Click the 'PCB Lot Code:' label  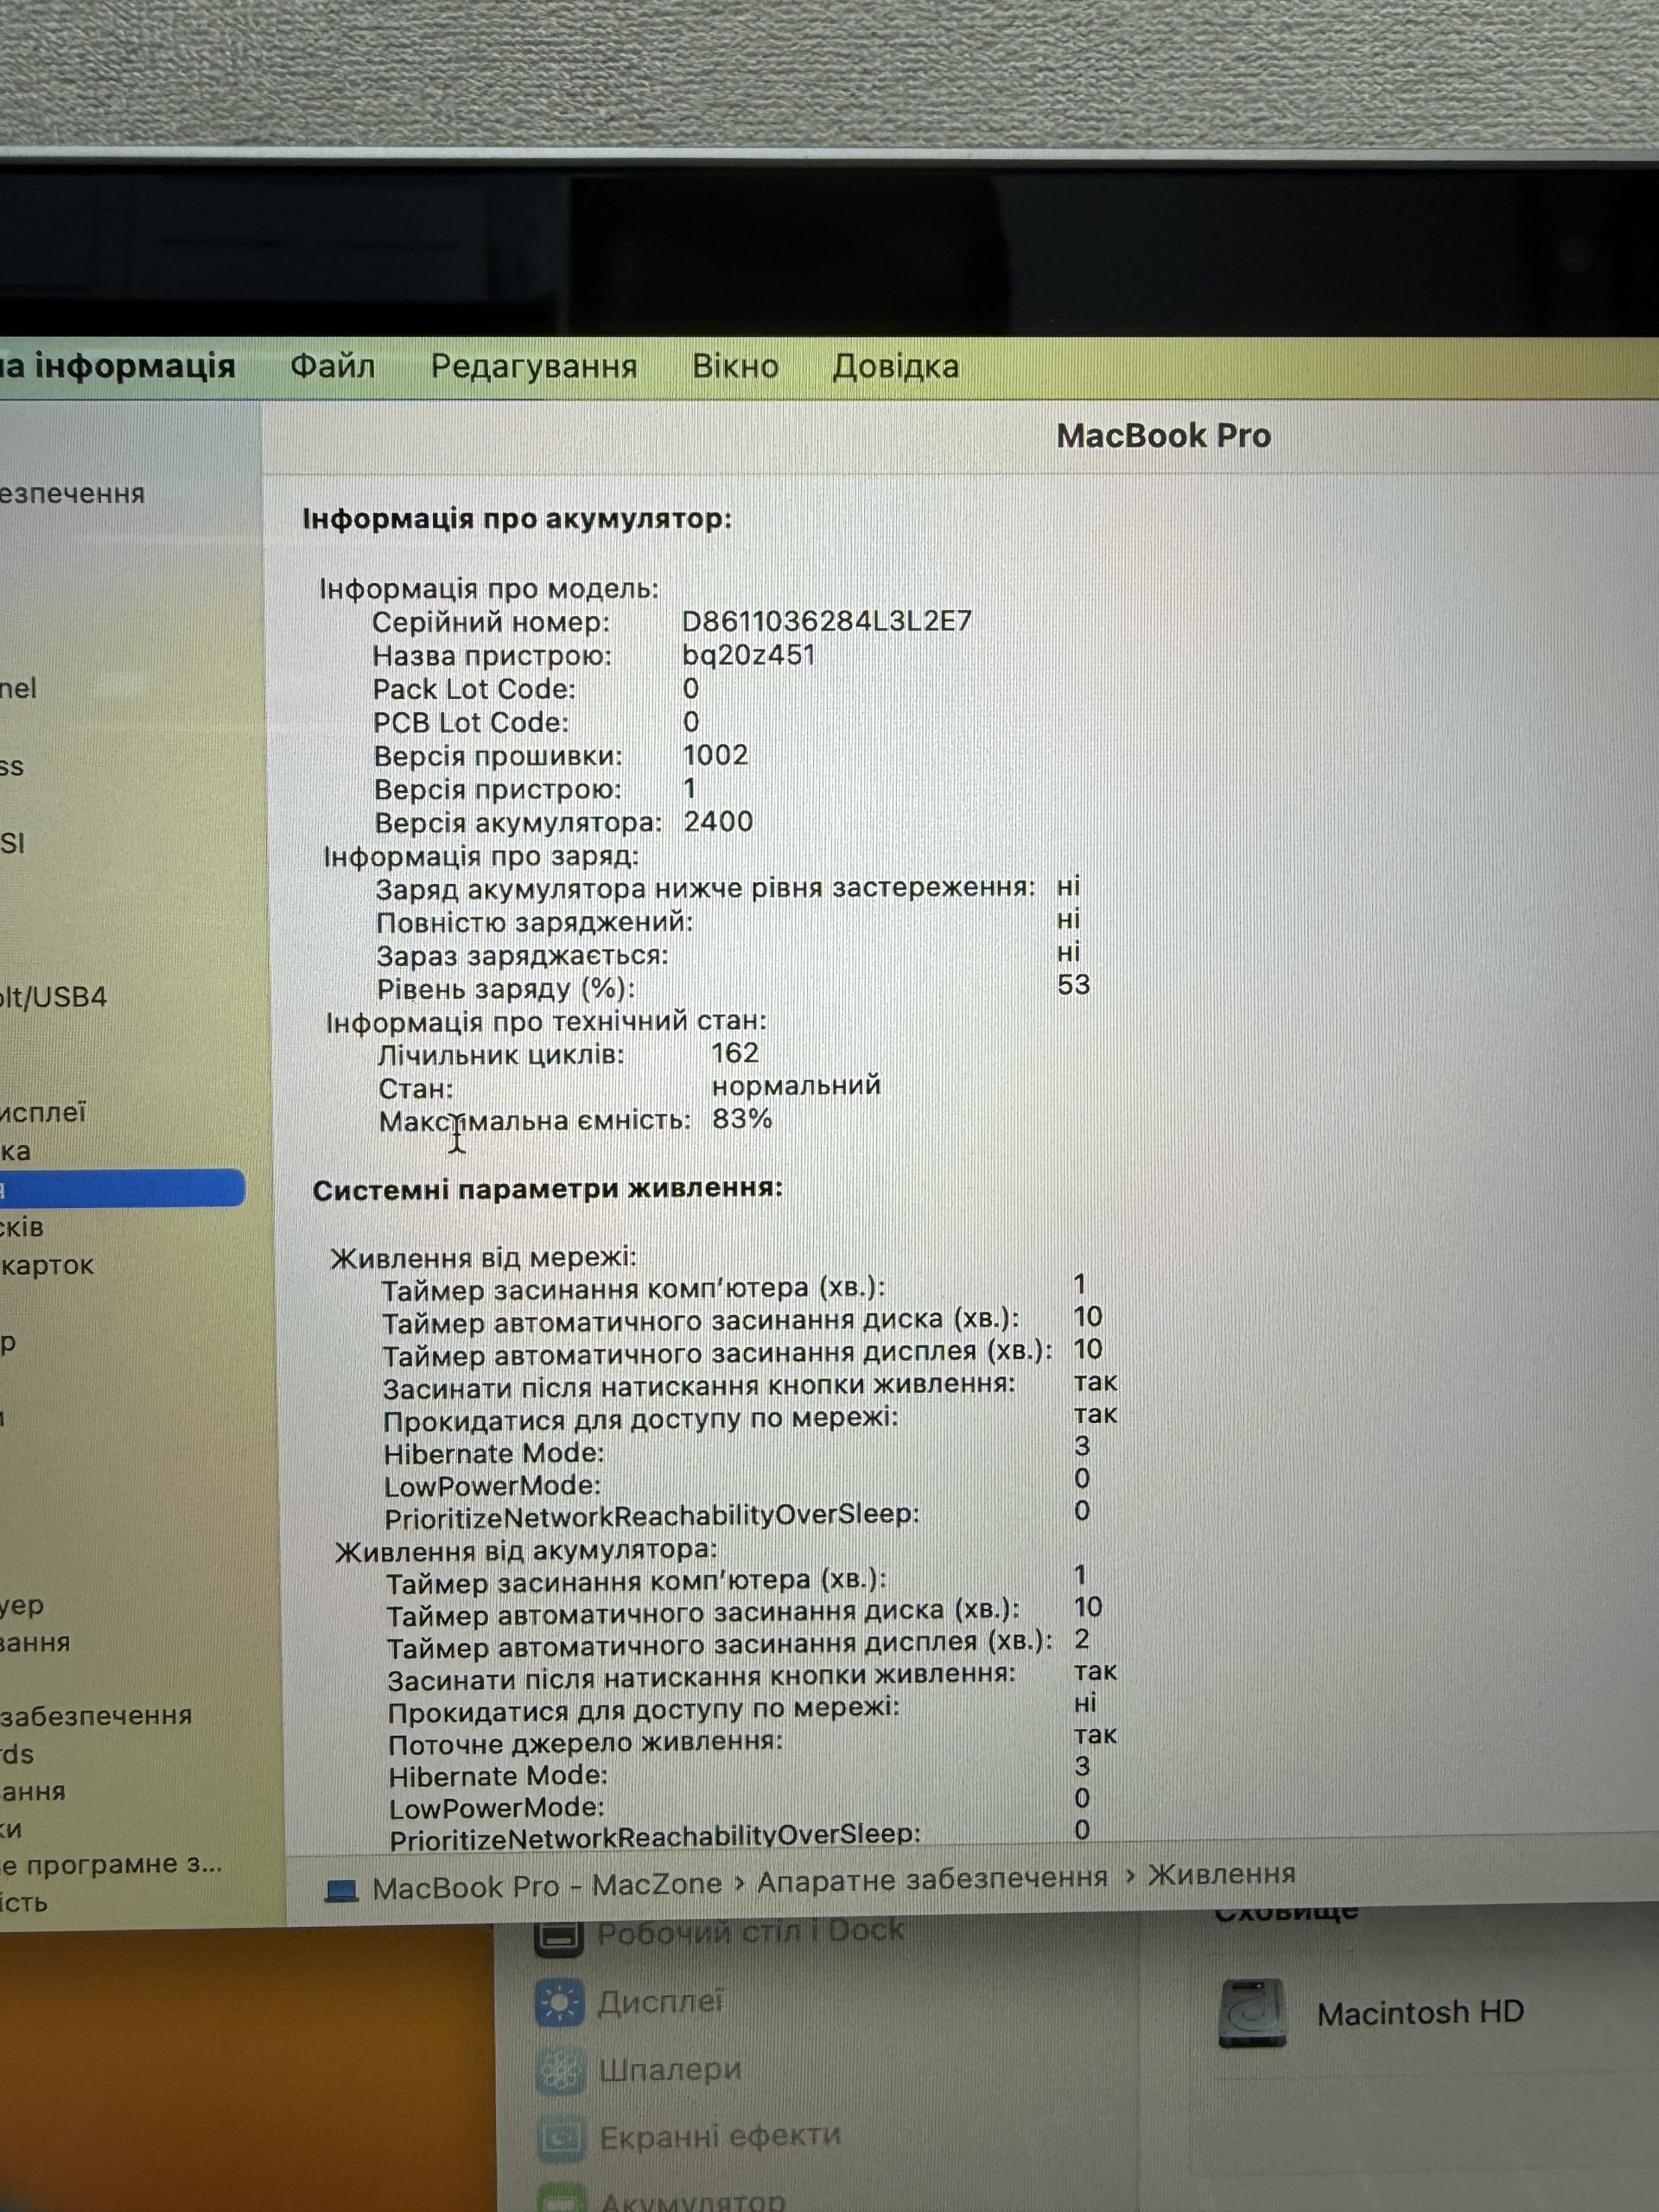pyautogui.click(x=471, y=722)
